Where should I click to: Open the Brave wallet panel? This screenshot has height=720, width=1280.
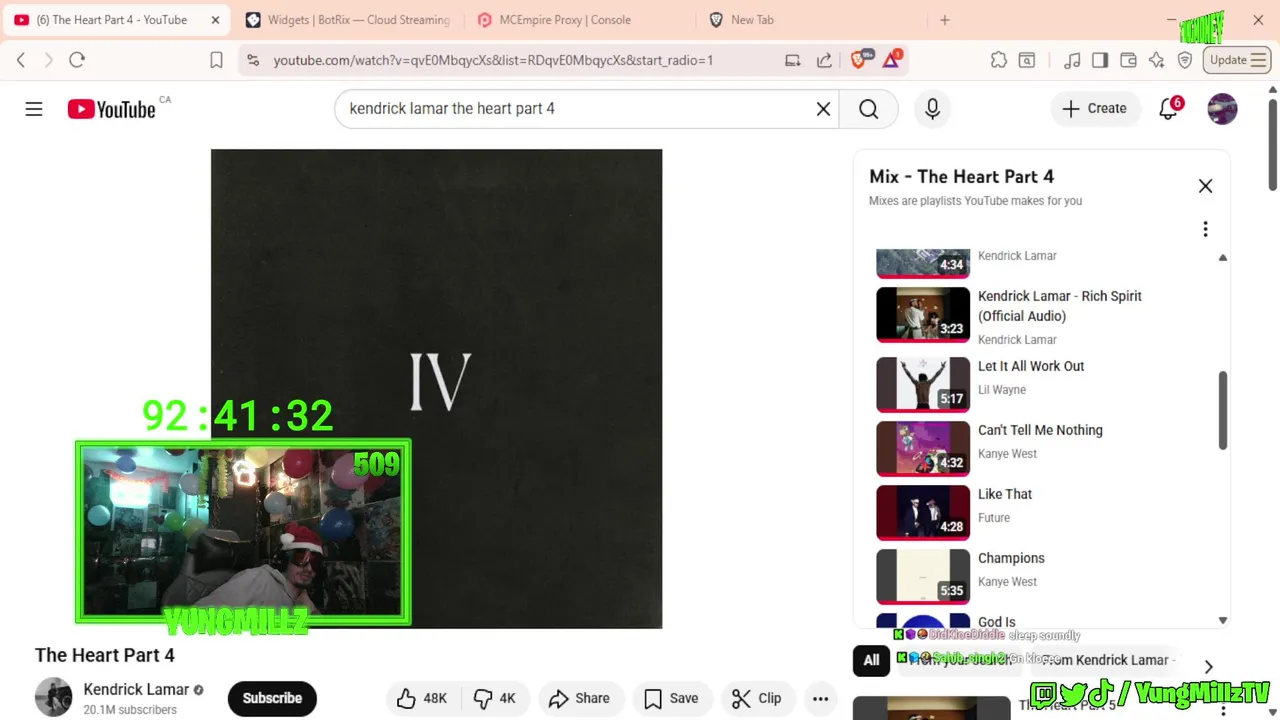pyautogui.click(x=1128, y=60)
